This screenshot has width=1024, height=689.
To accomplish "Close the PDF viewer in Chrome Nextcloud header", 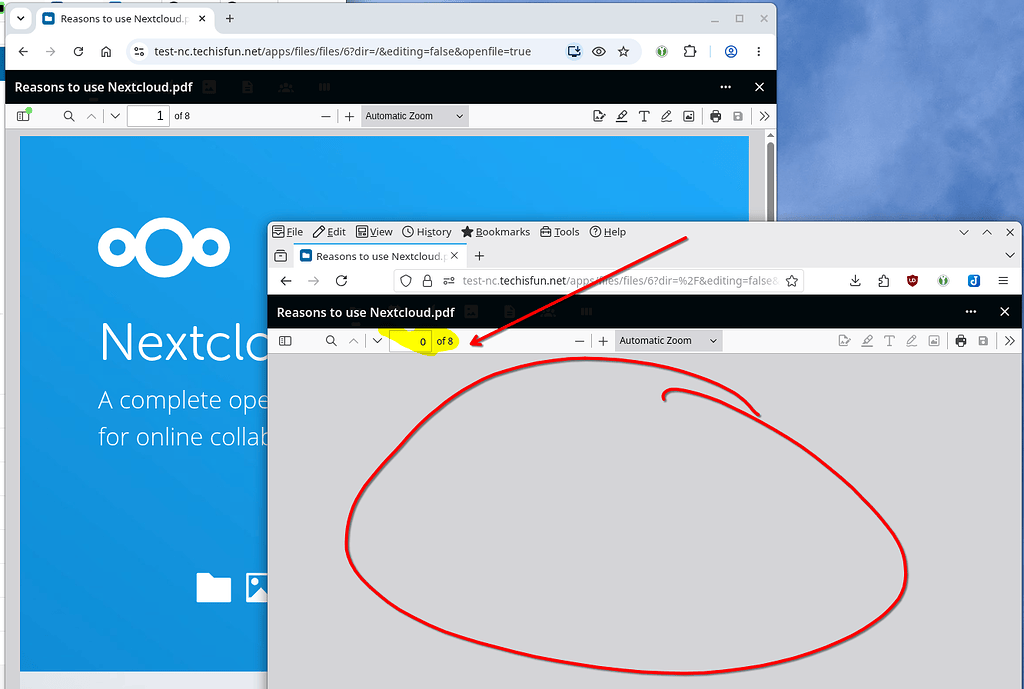I will (x=759, y=87).
